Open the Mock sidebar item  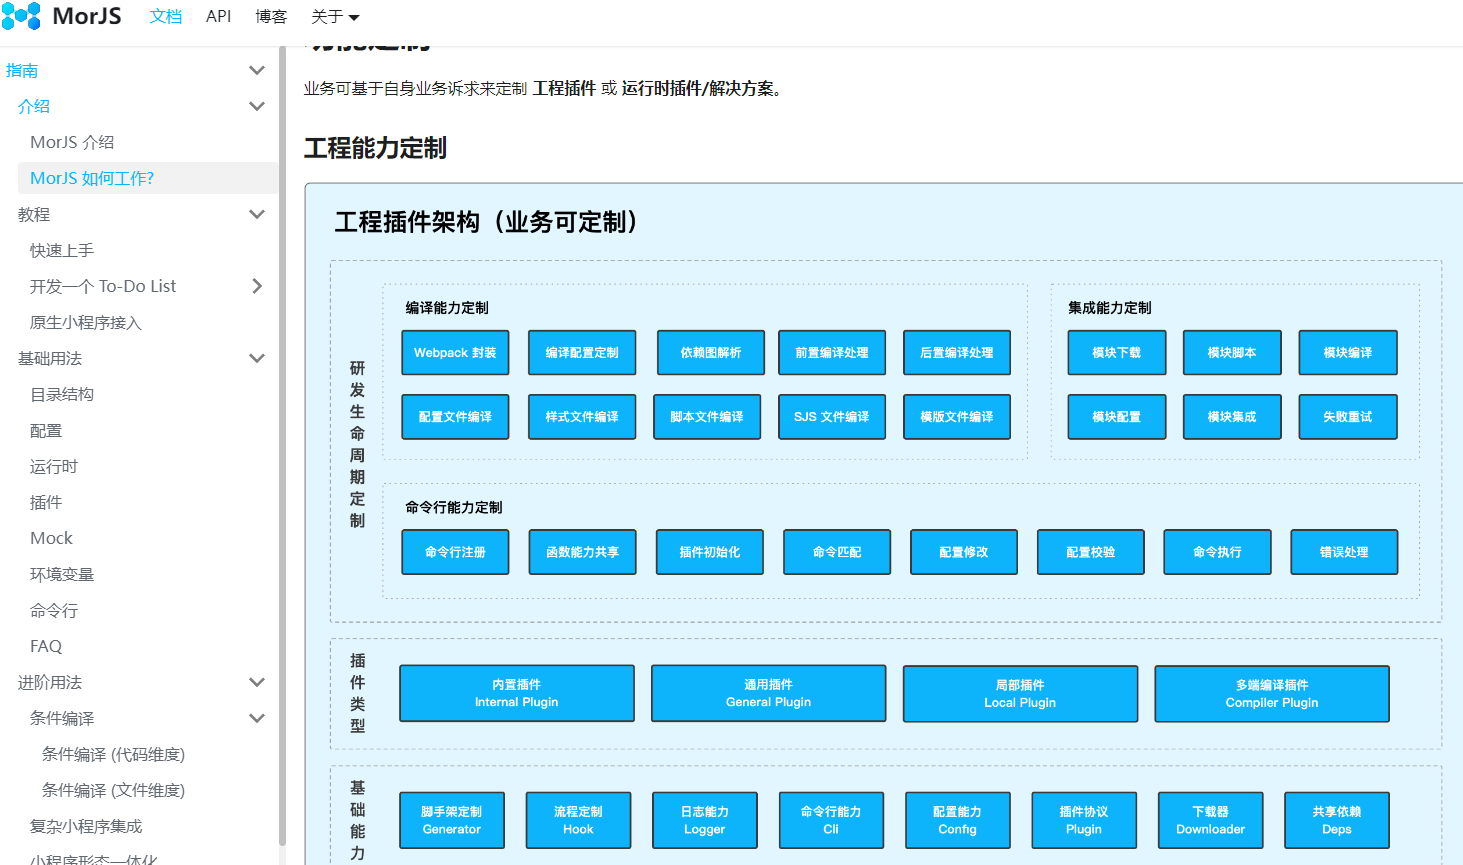[51, 538]
